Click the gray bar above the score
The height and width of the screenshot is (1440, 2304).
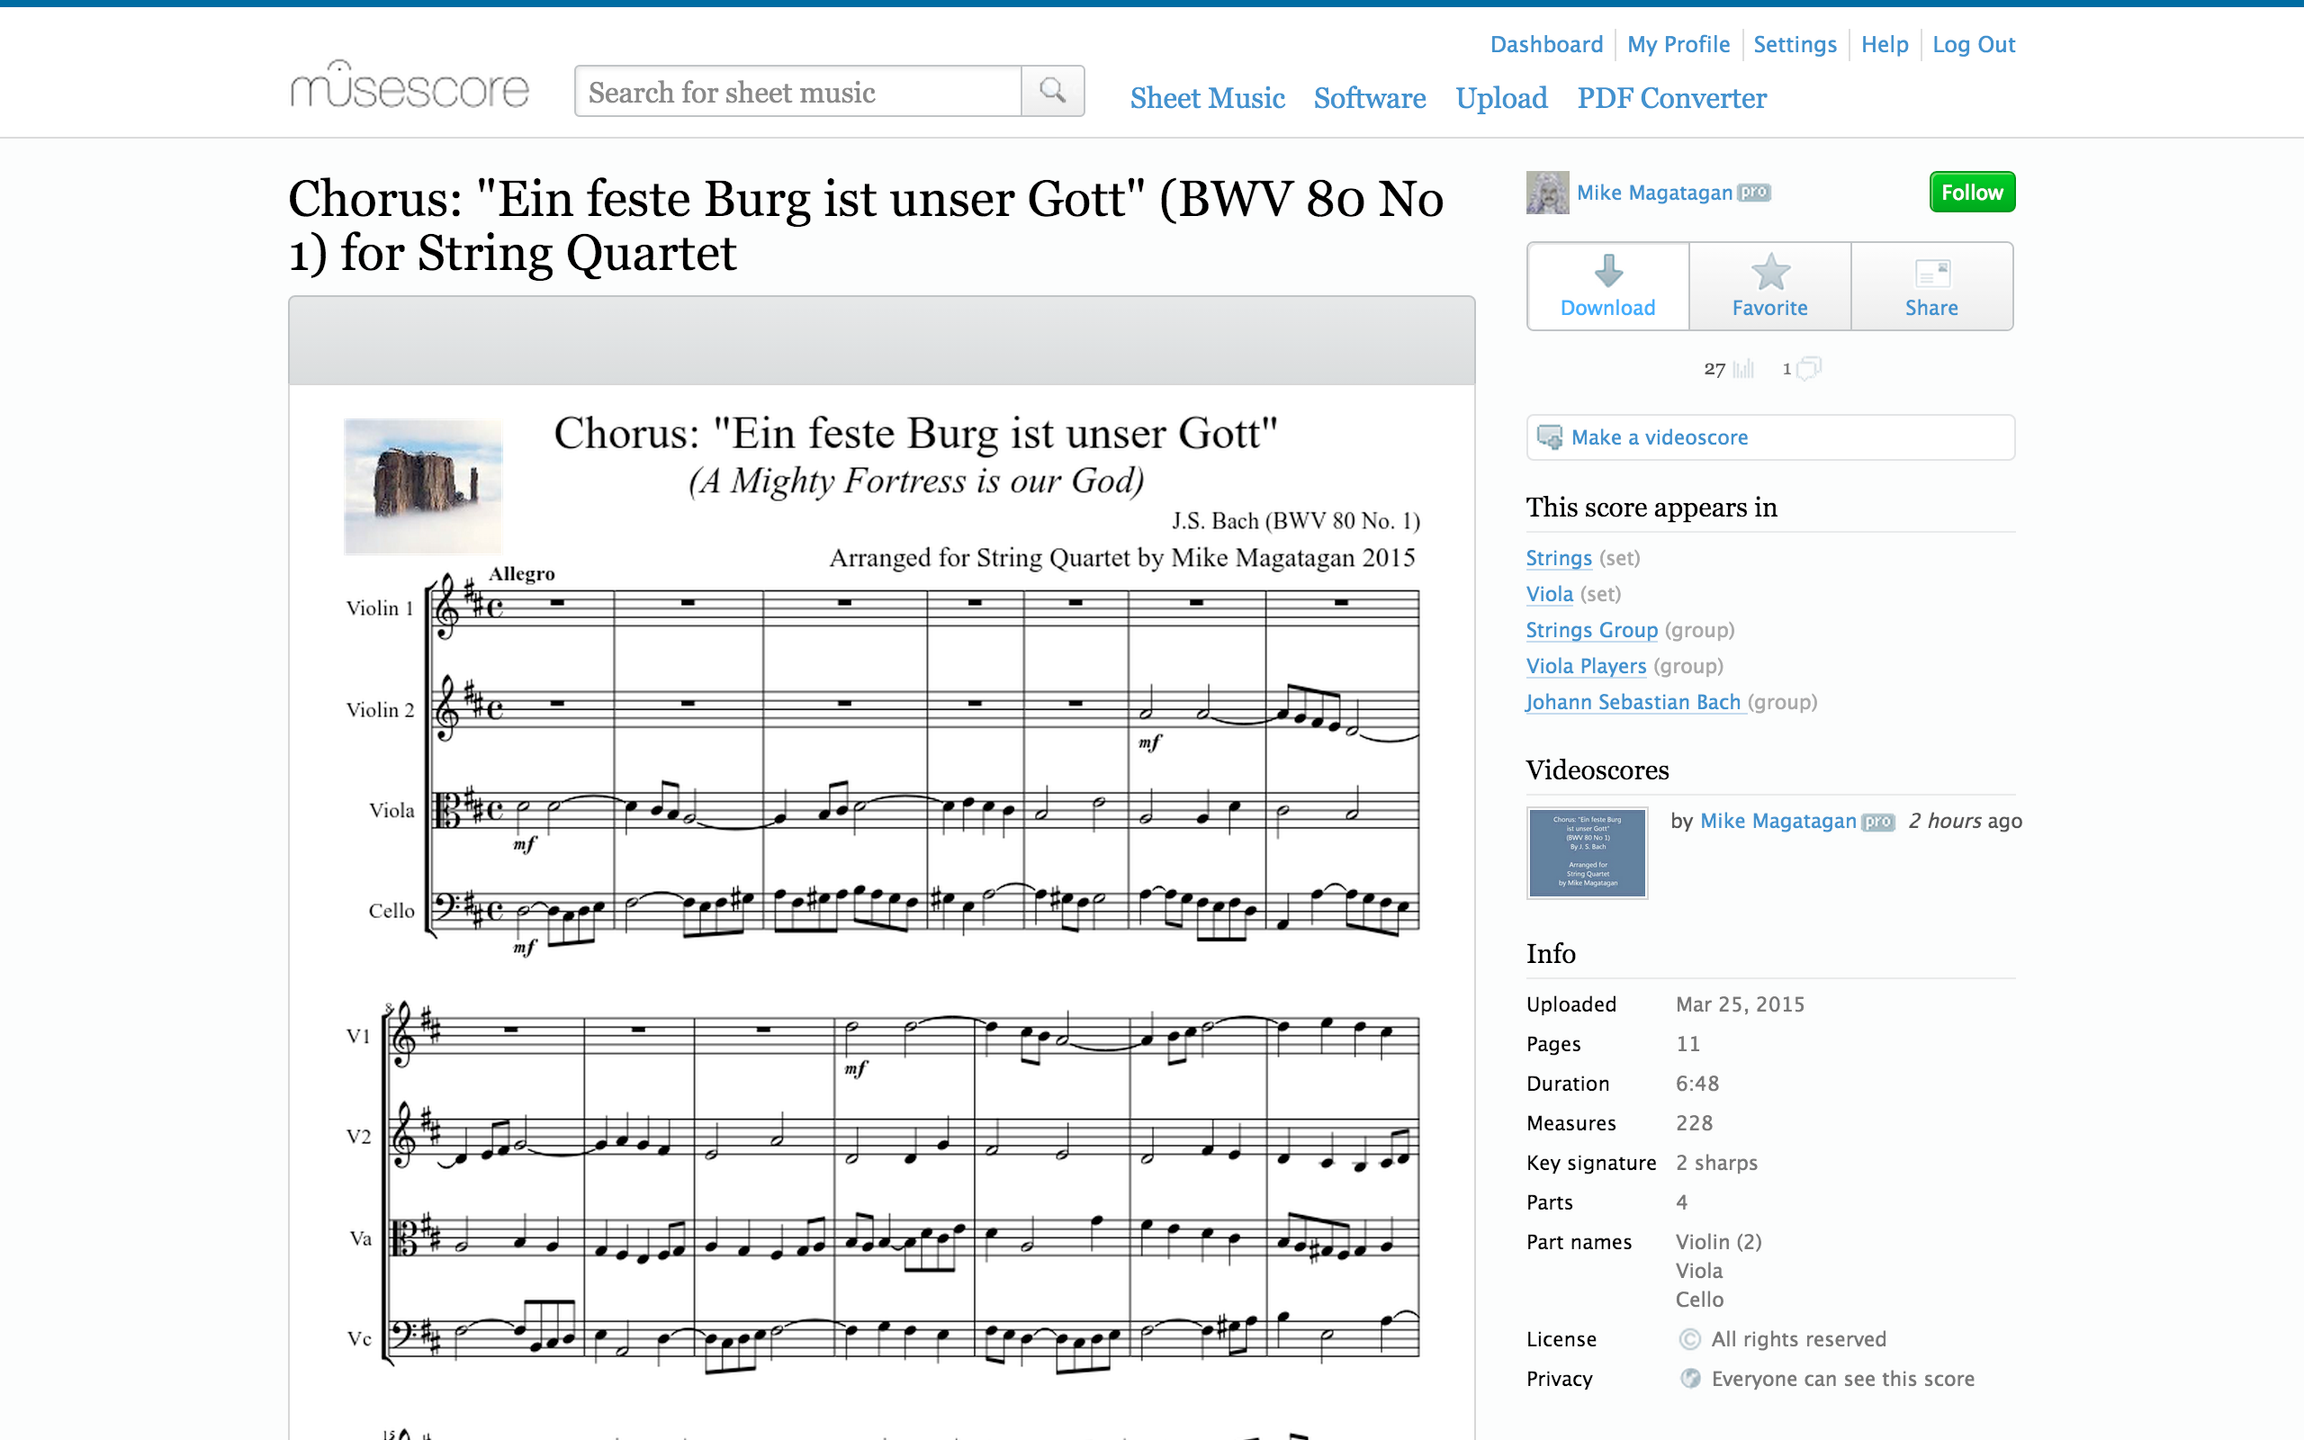click(x=881, y=340)
